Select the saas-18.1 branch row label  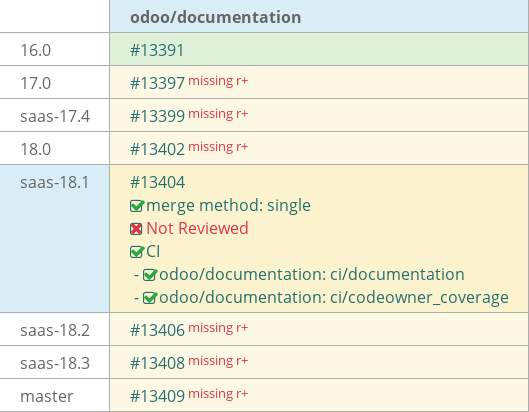point(55,182)
